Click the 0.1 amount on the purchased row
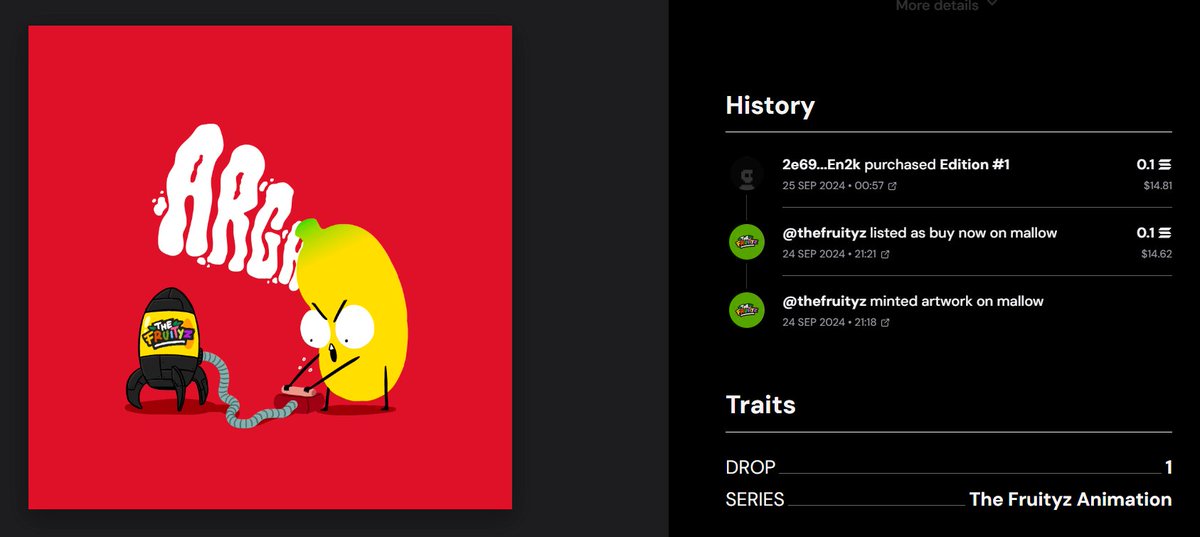Screen dimensions: 1200x537 [1146, 164]
